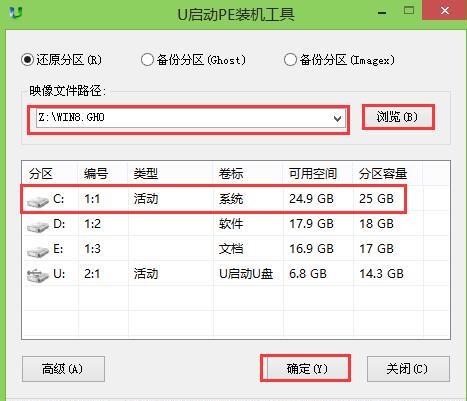Open the 浏览 (B) browse button
This screenshot has width=467, height=401.
coord(397,117)
